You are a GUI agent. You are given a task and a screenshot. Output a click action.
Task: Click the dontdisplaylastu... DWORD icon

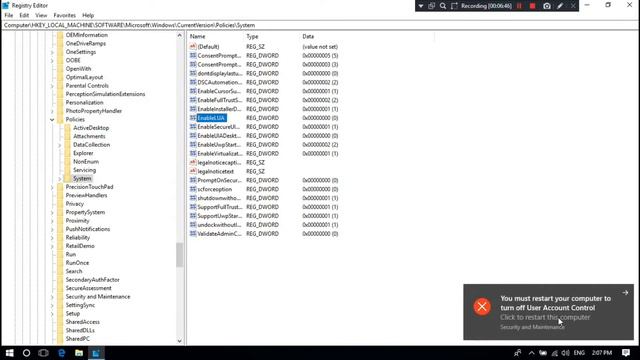(193, 73)
